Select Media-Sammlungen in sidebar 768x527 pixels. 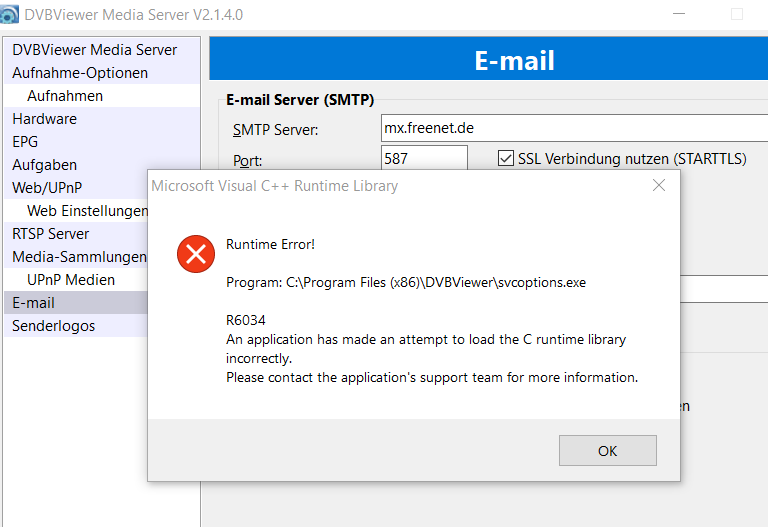tap(76, 257)
